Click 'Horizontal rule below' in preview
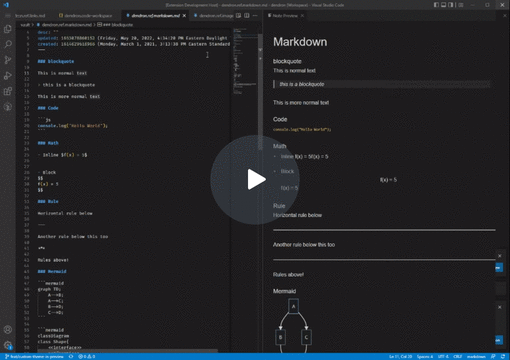 click(297, 215)
